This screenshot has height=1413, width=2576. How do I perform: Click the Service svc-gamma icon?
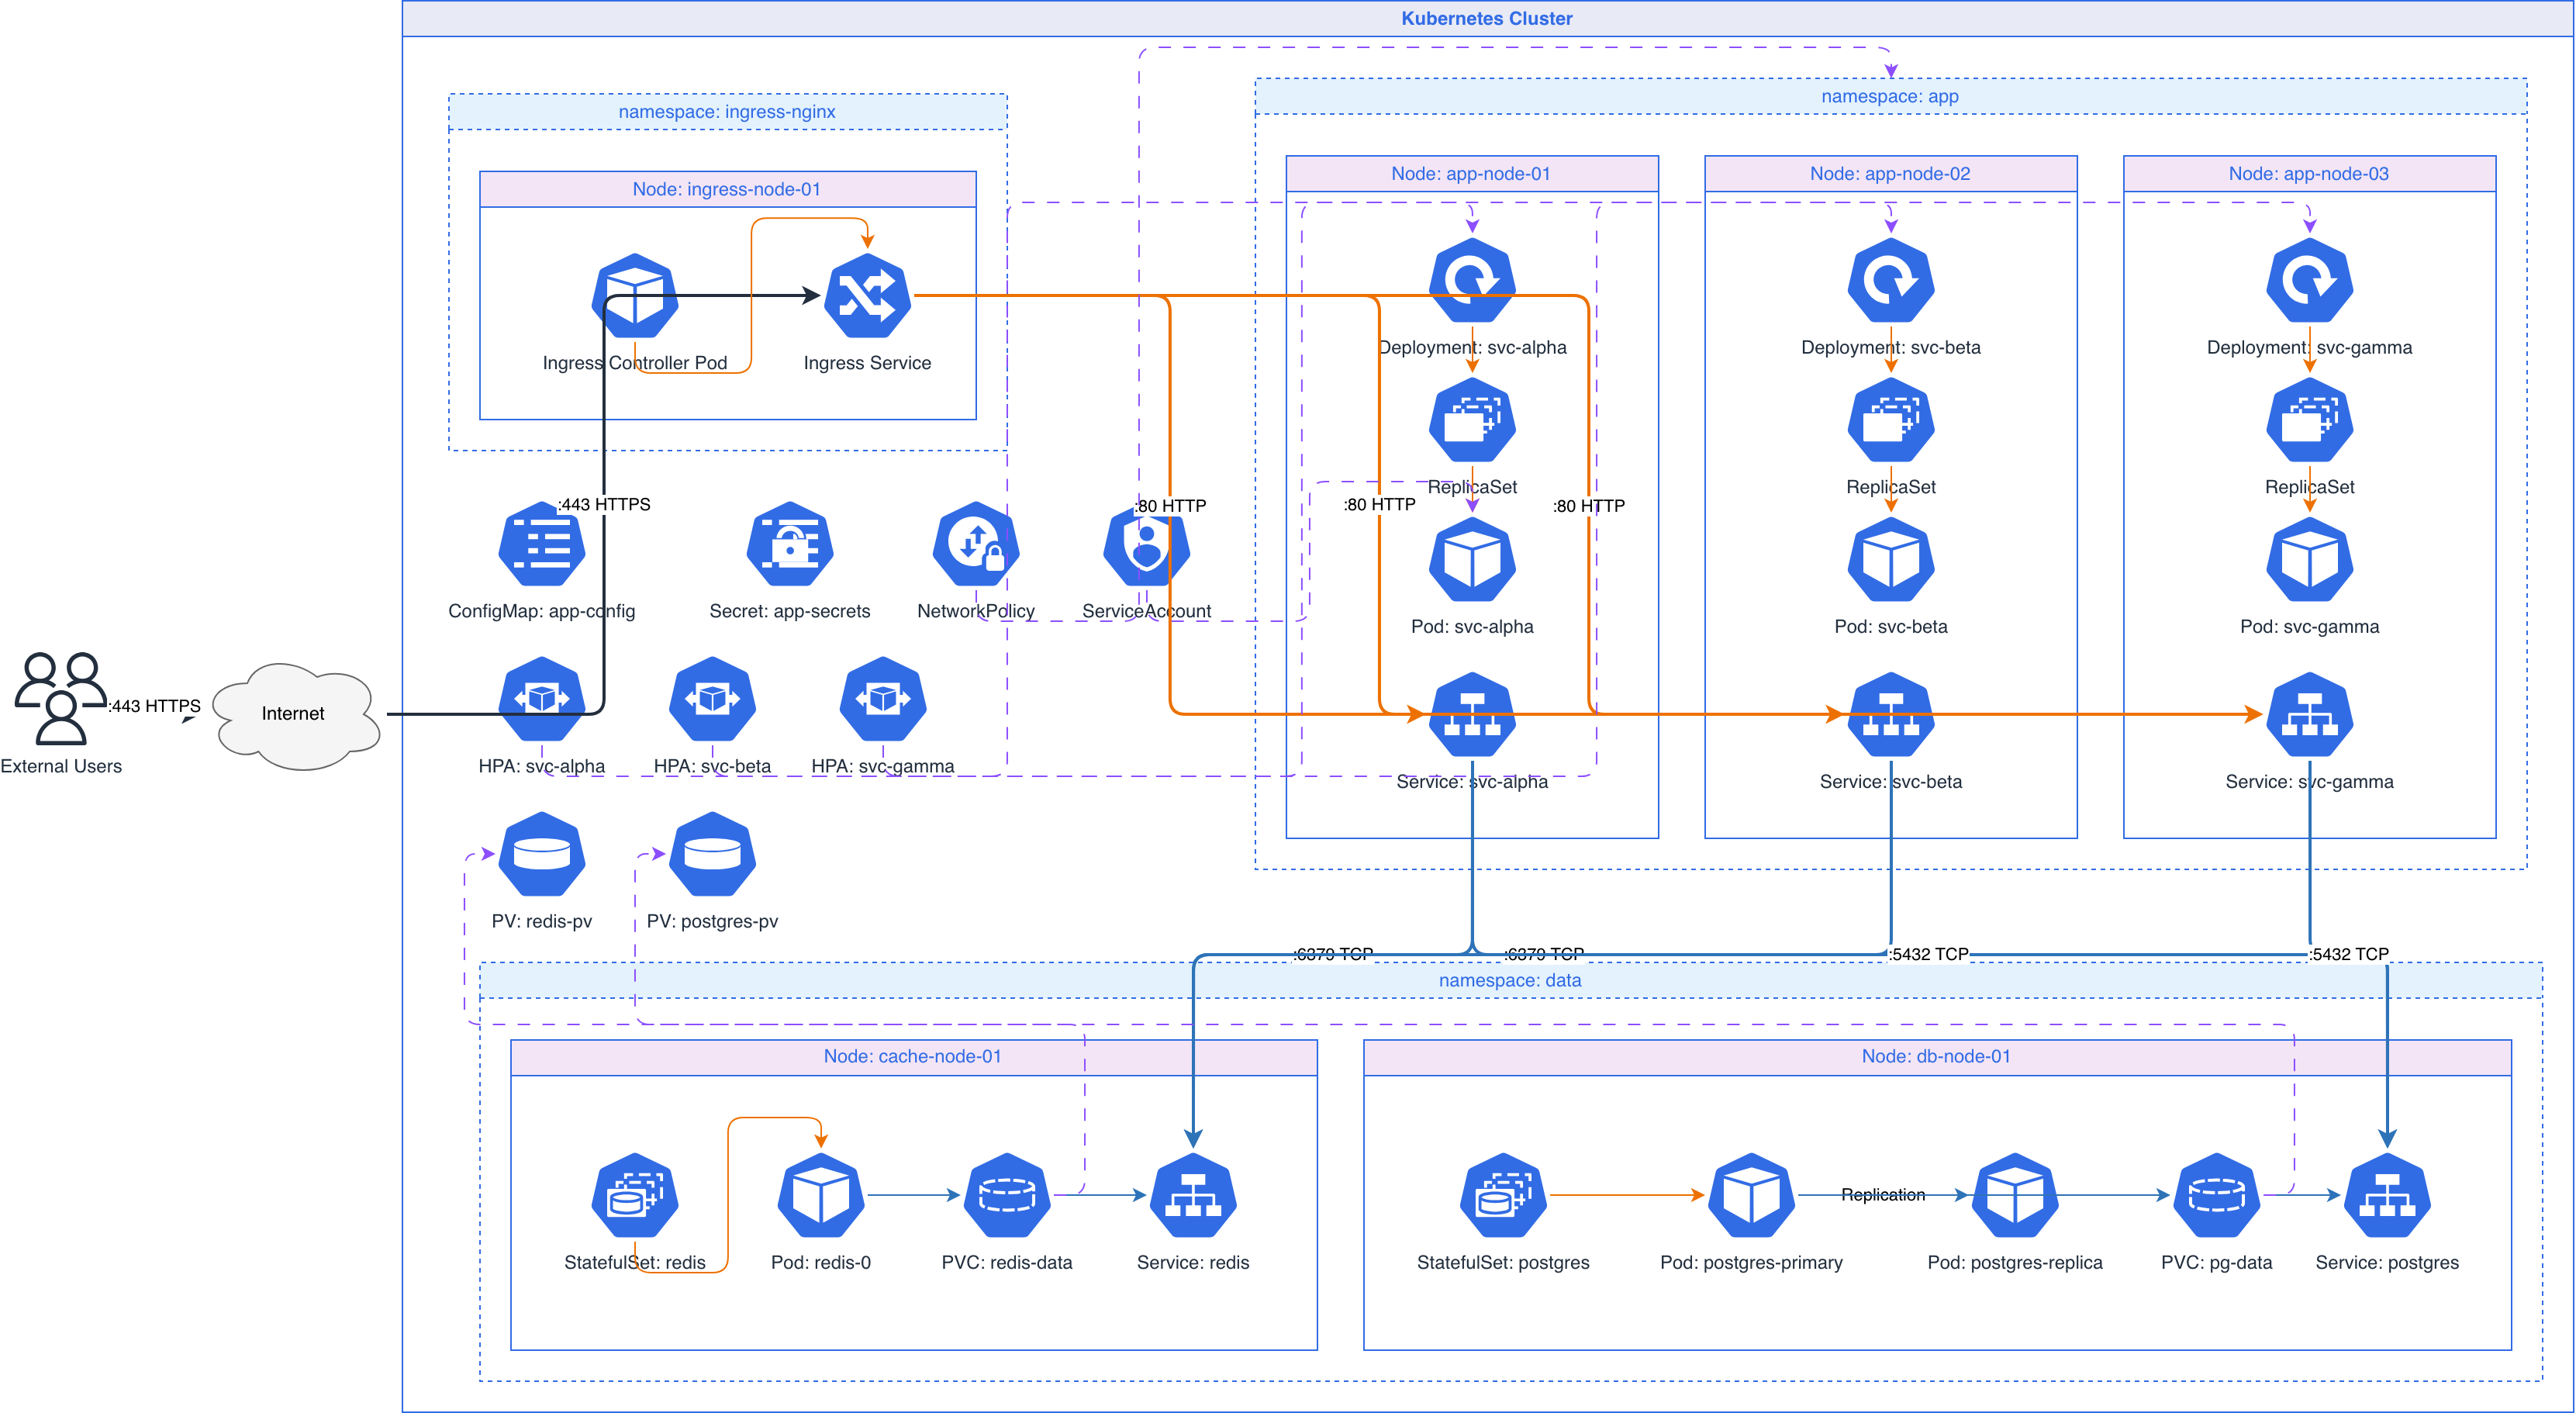[2309, 714]
